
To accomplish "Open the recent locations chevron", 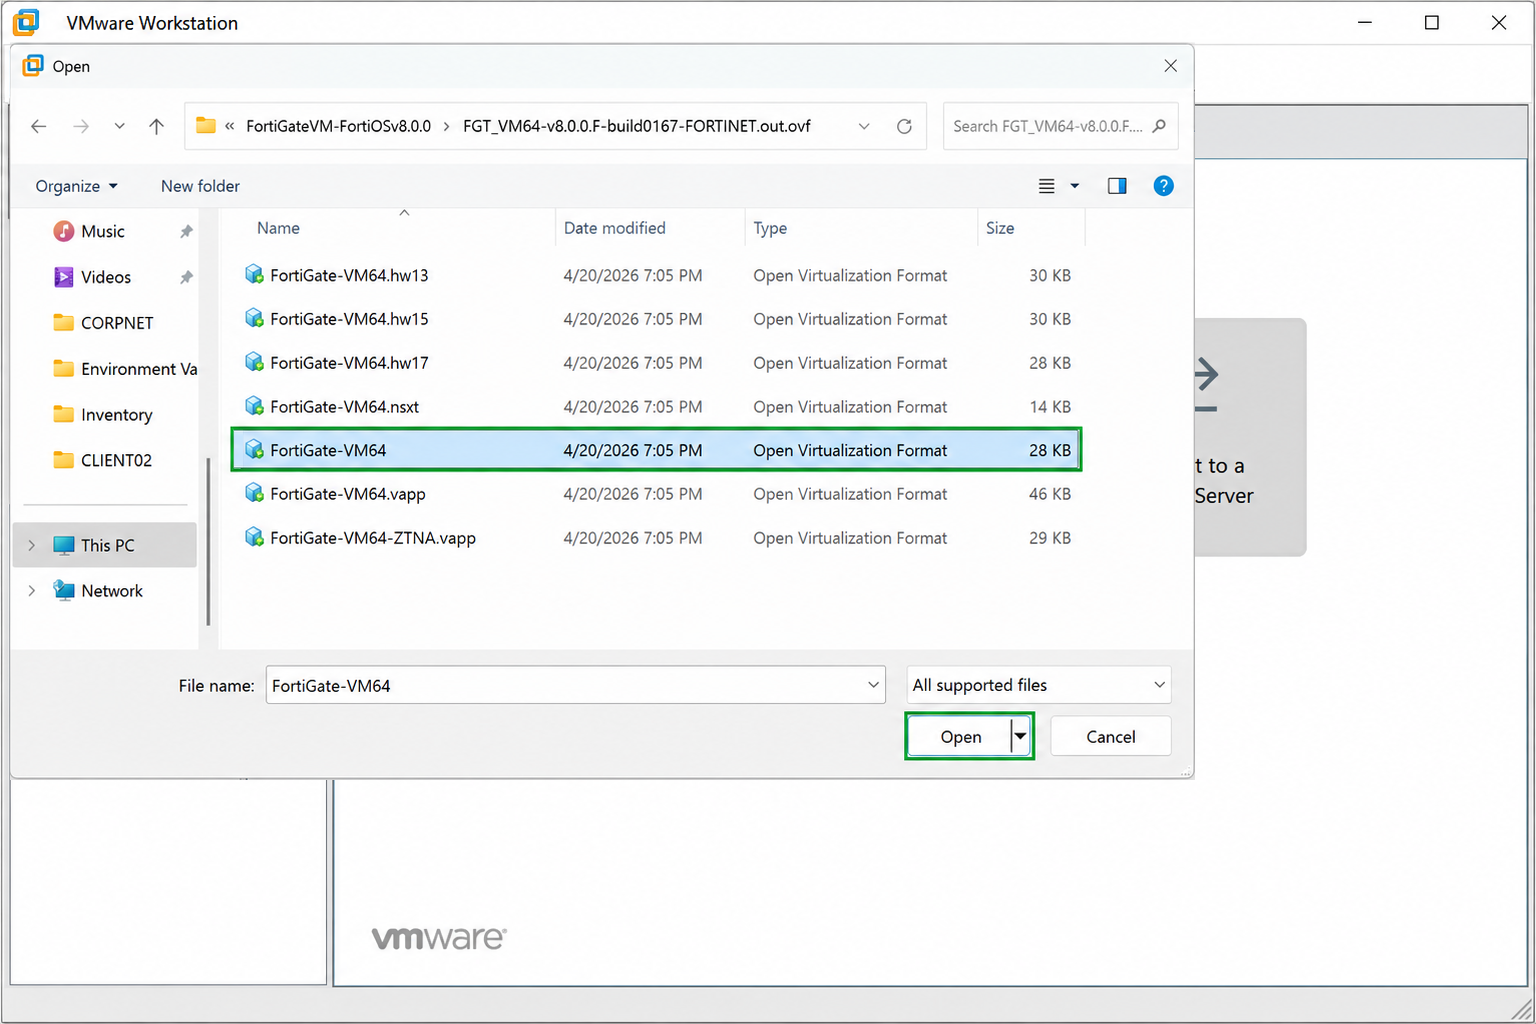I will click(119, 126).
